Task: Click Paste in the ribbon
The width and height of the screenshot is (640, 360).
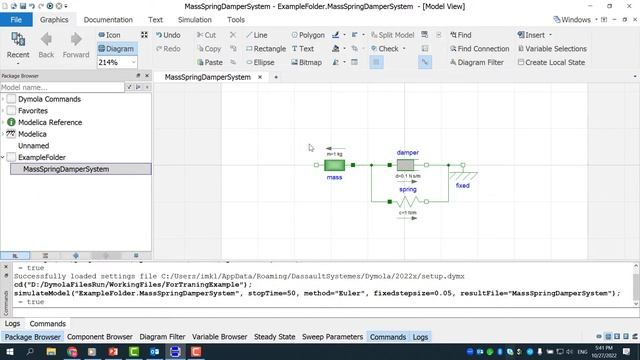Action: [210, 62]
